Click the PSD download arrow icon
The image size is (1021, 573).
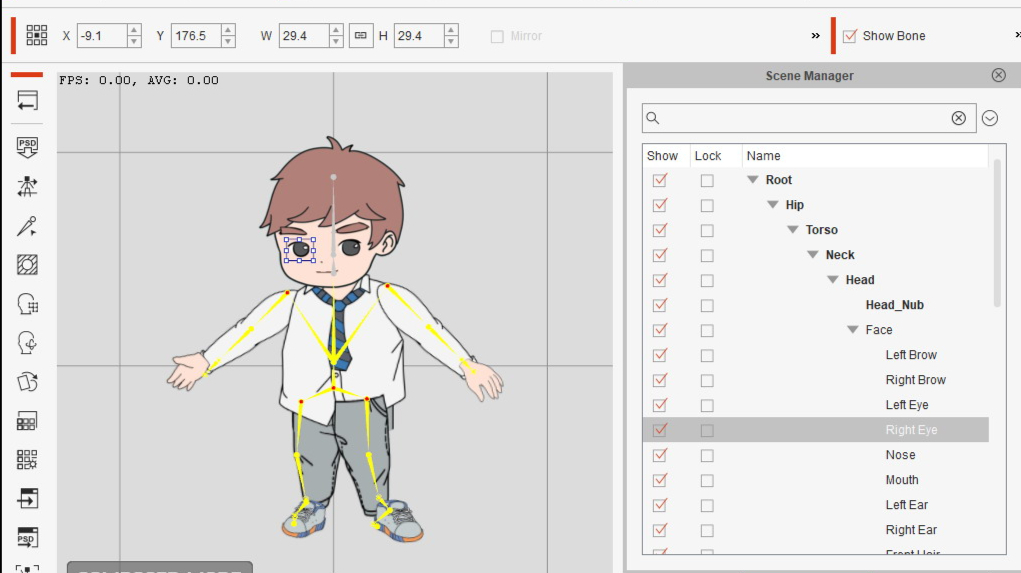pos(27,147)
